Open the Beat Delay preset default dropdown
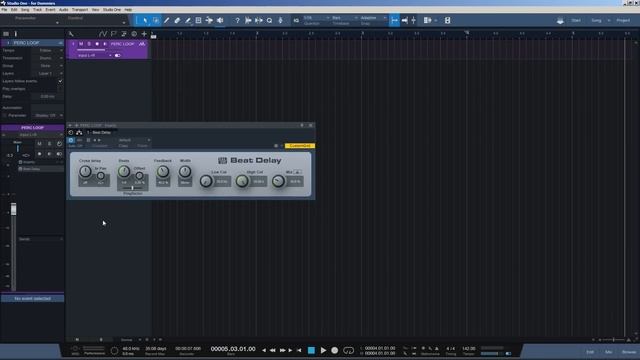 click(x=133, y=140)
